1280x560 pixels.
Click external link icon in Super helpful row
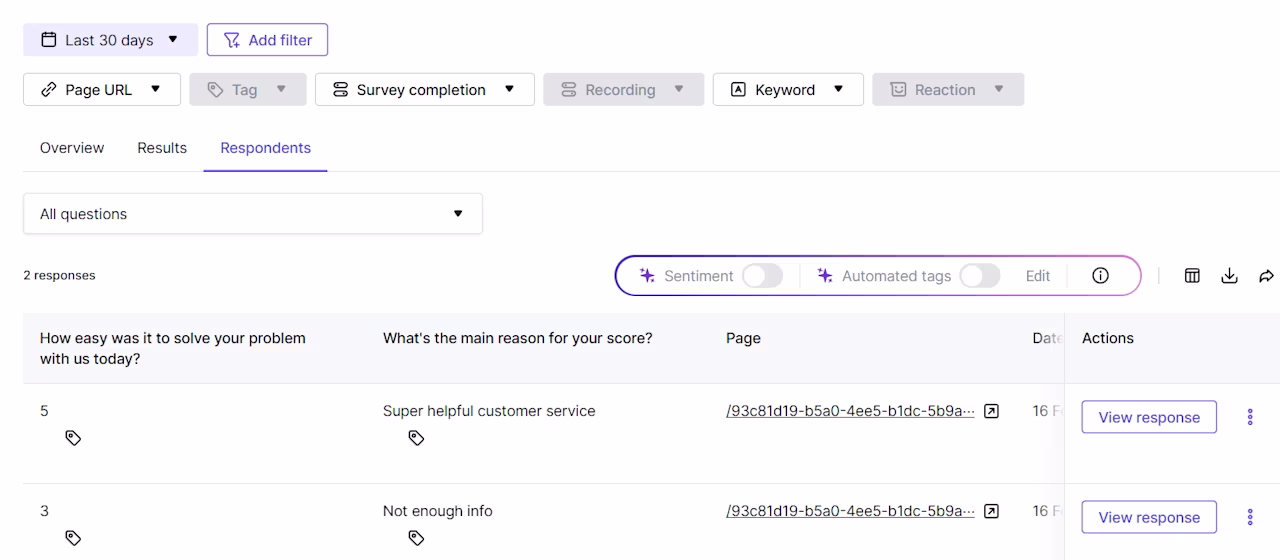tap(991, 411)
